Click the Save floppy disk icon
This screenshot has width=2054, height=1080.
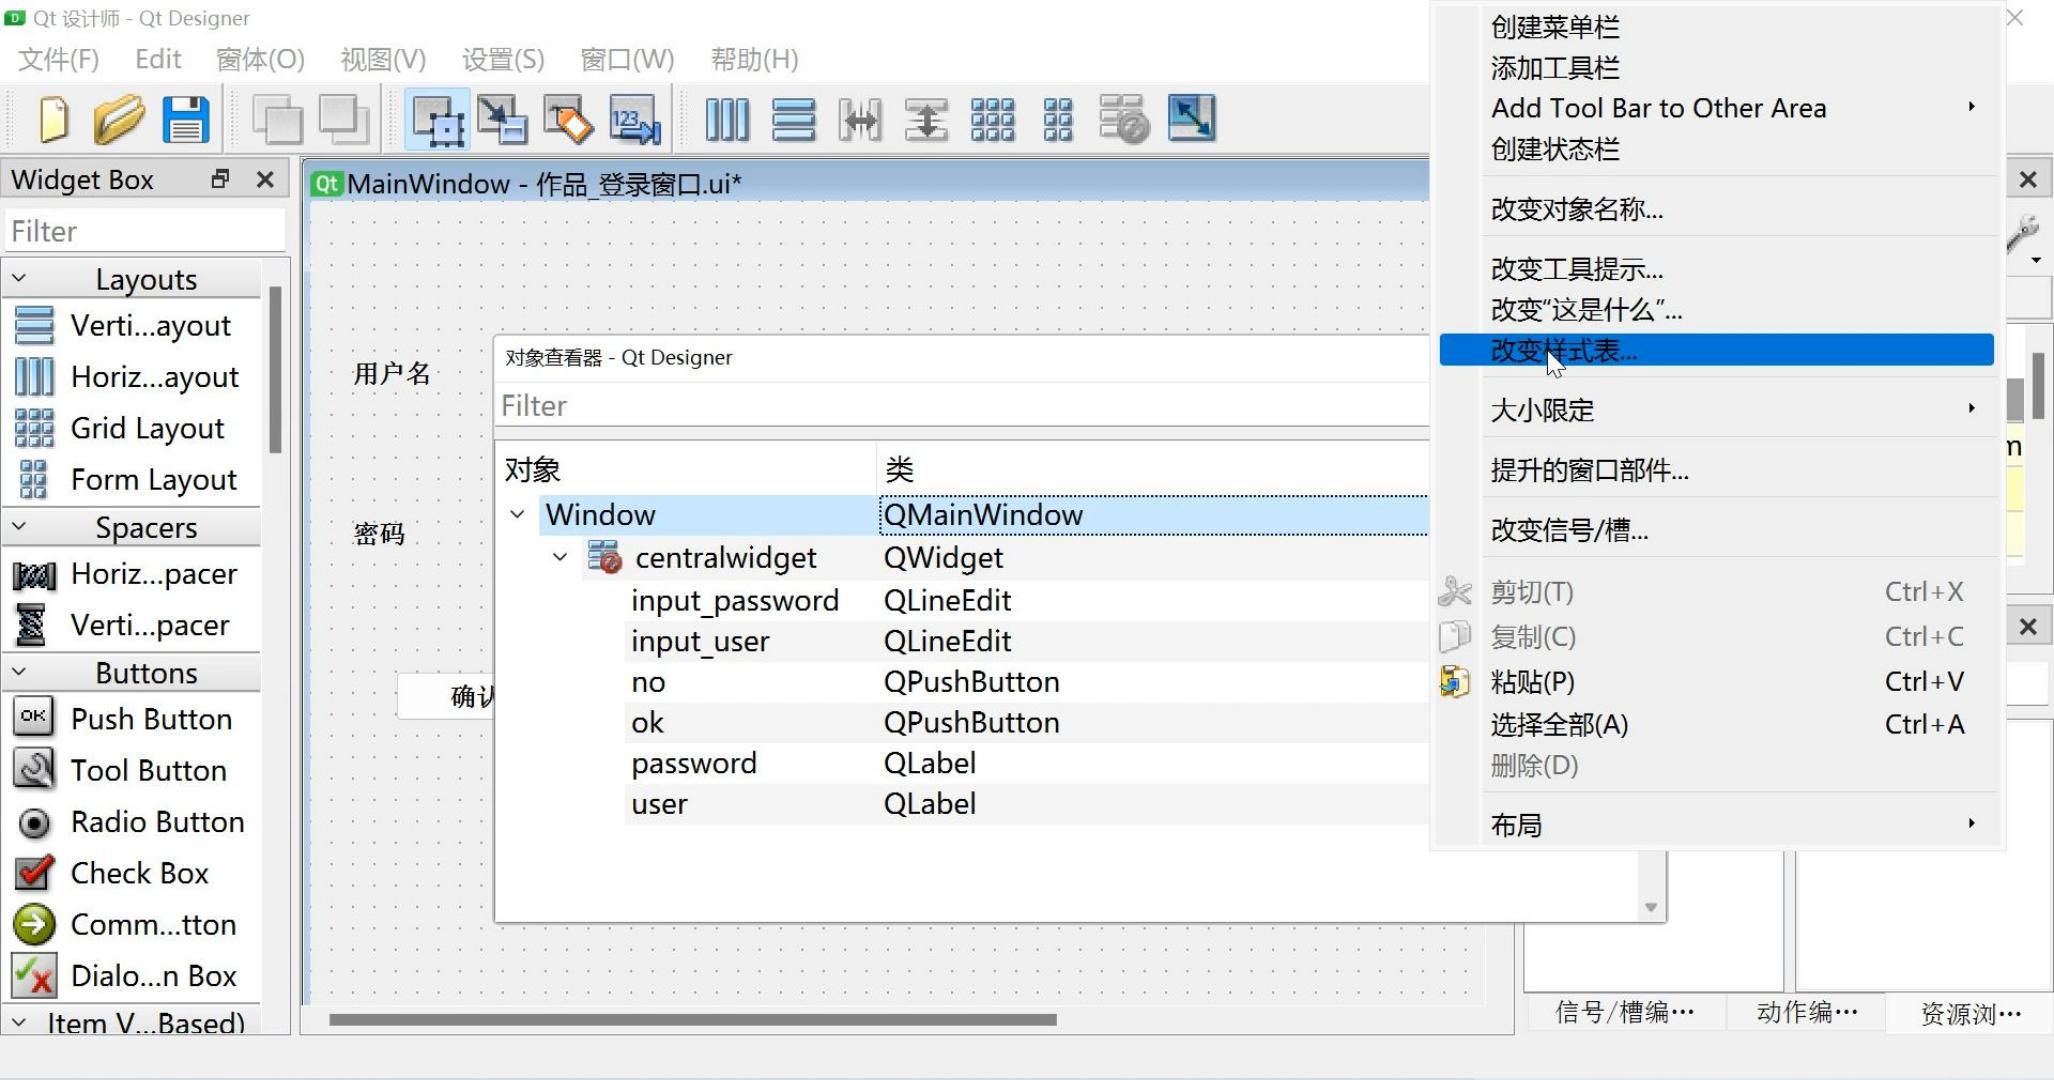click(x=186, y=119)
